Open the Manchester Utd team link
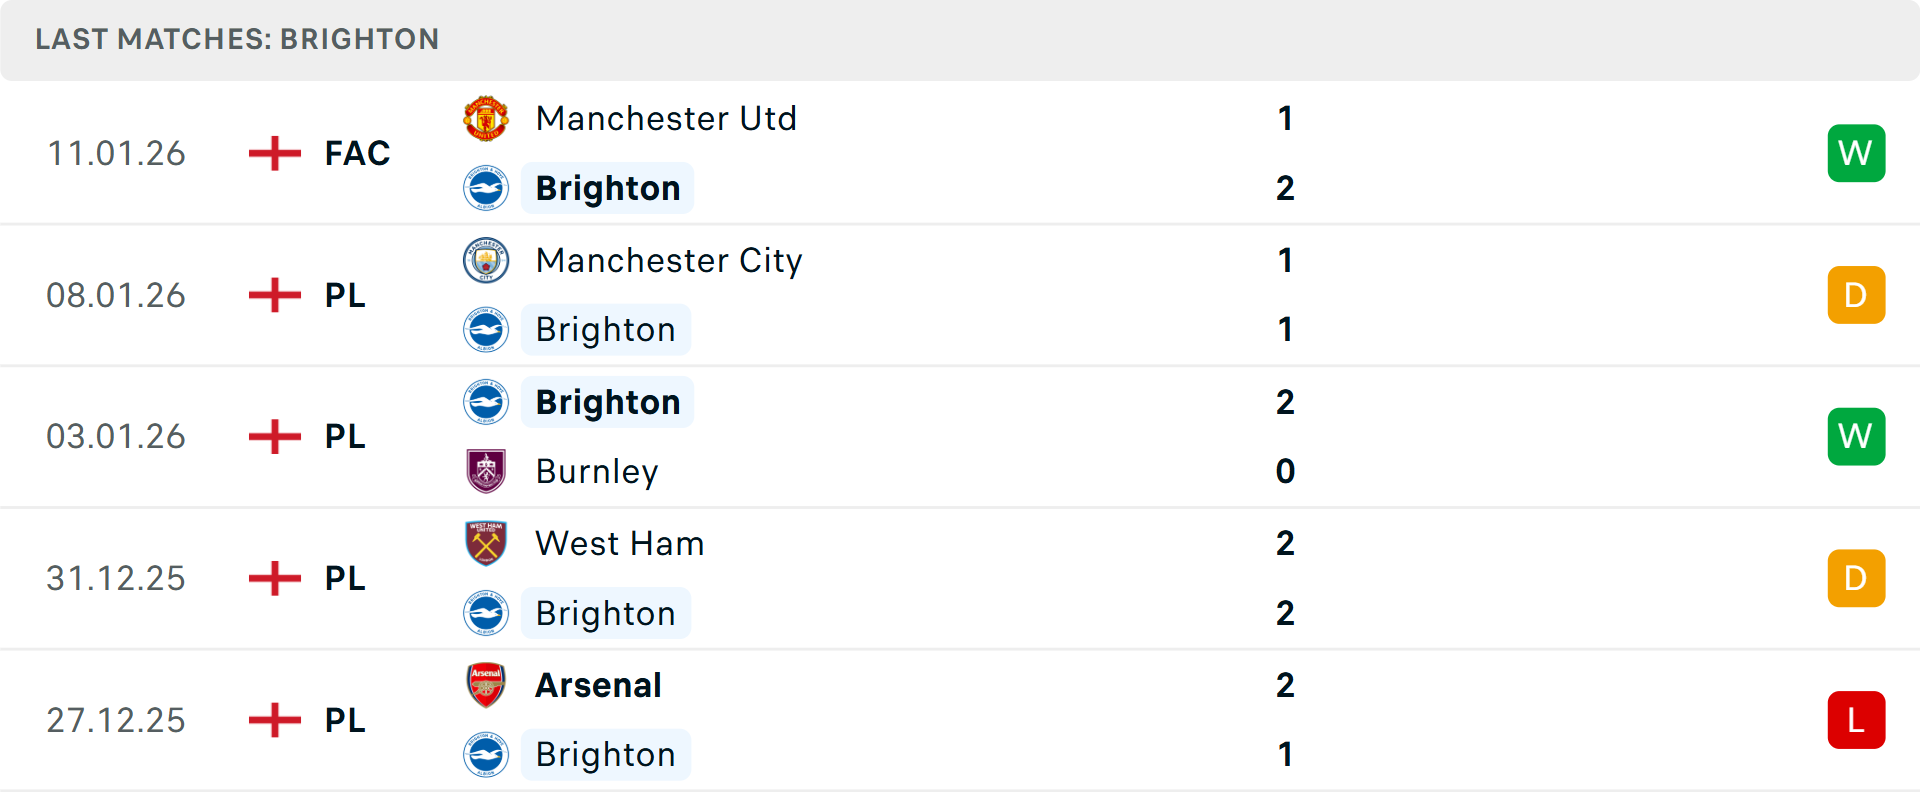 coord(666,119)
